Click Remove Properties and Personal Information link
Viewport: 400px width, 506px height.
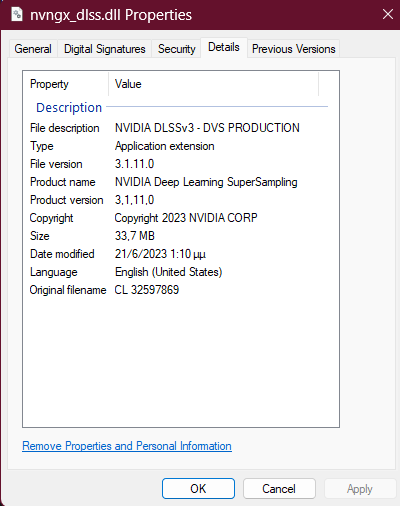(x=127, y=446)
